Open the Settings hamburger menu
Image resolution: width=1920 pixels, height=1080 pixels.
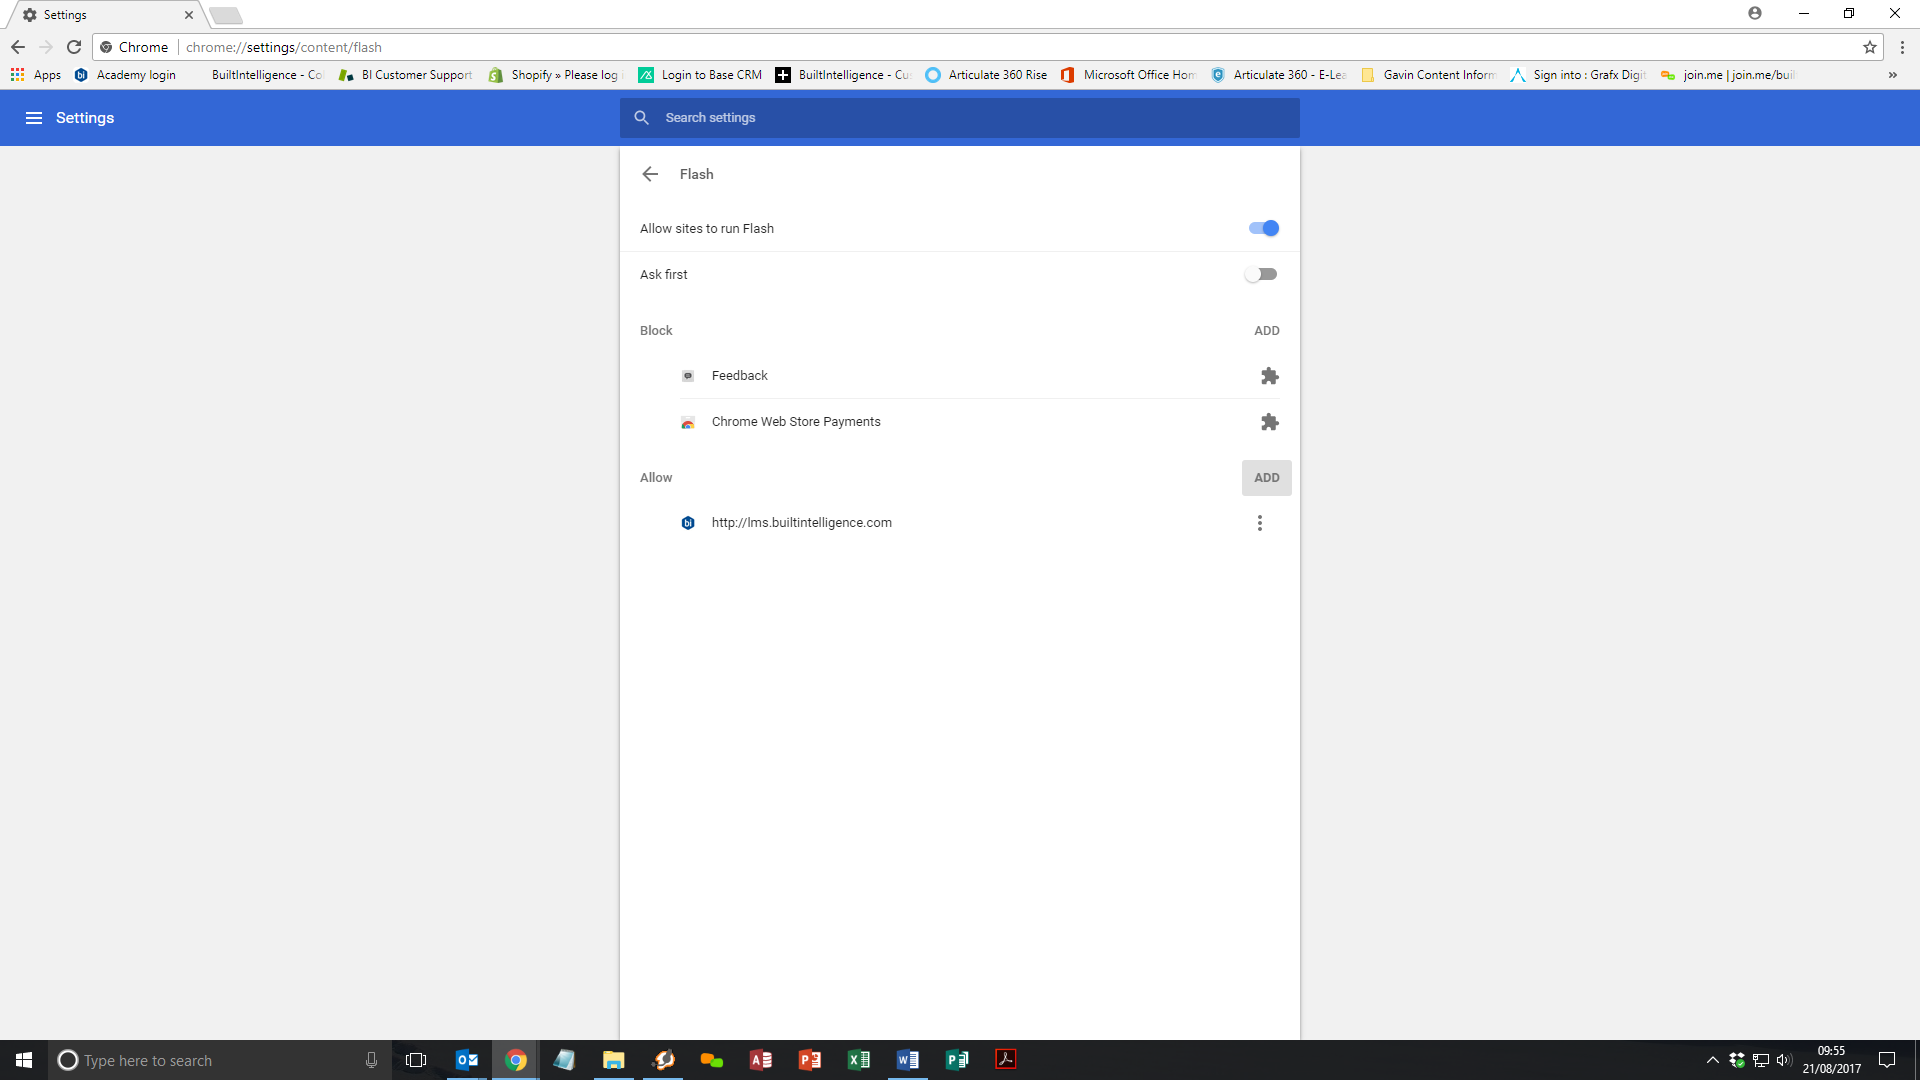click(x=33, y=118)
